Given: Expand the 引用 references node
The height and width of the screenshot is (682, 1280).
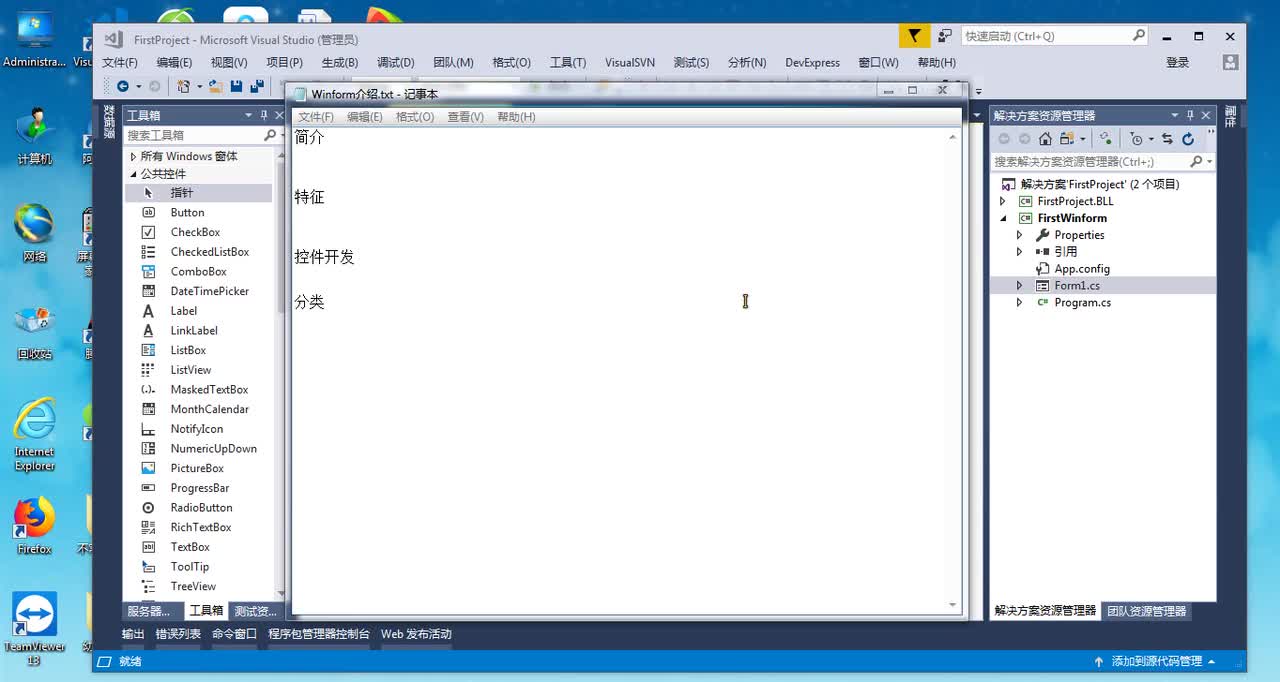Looking at the screenshot, I should click(x=1020, y=252).
